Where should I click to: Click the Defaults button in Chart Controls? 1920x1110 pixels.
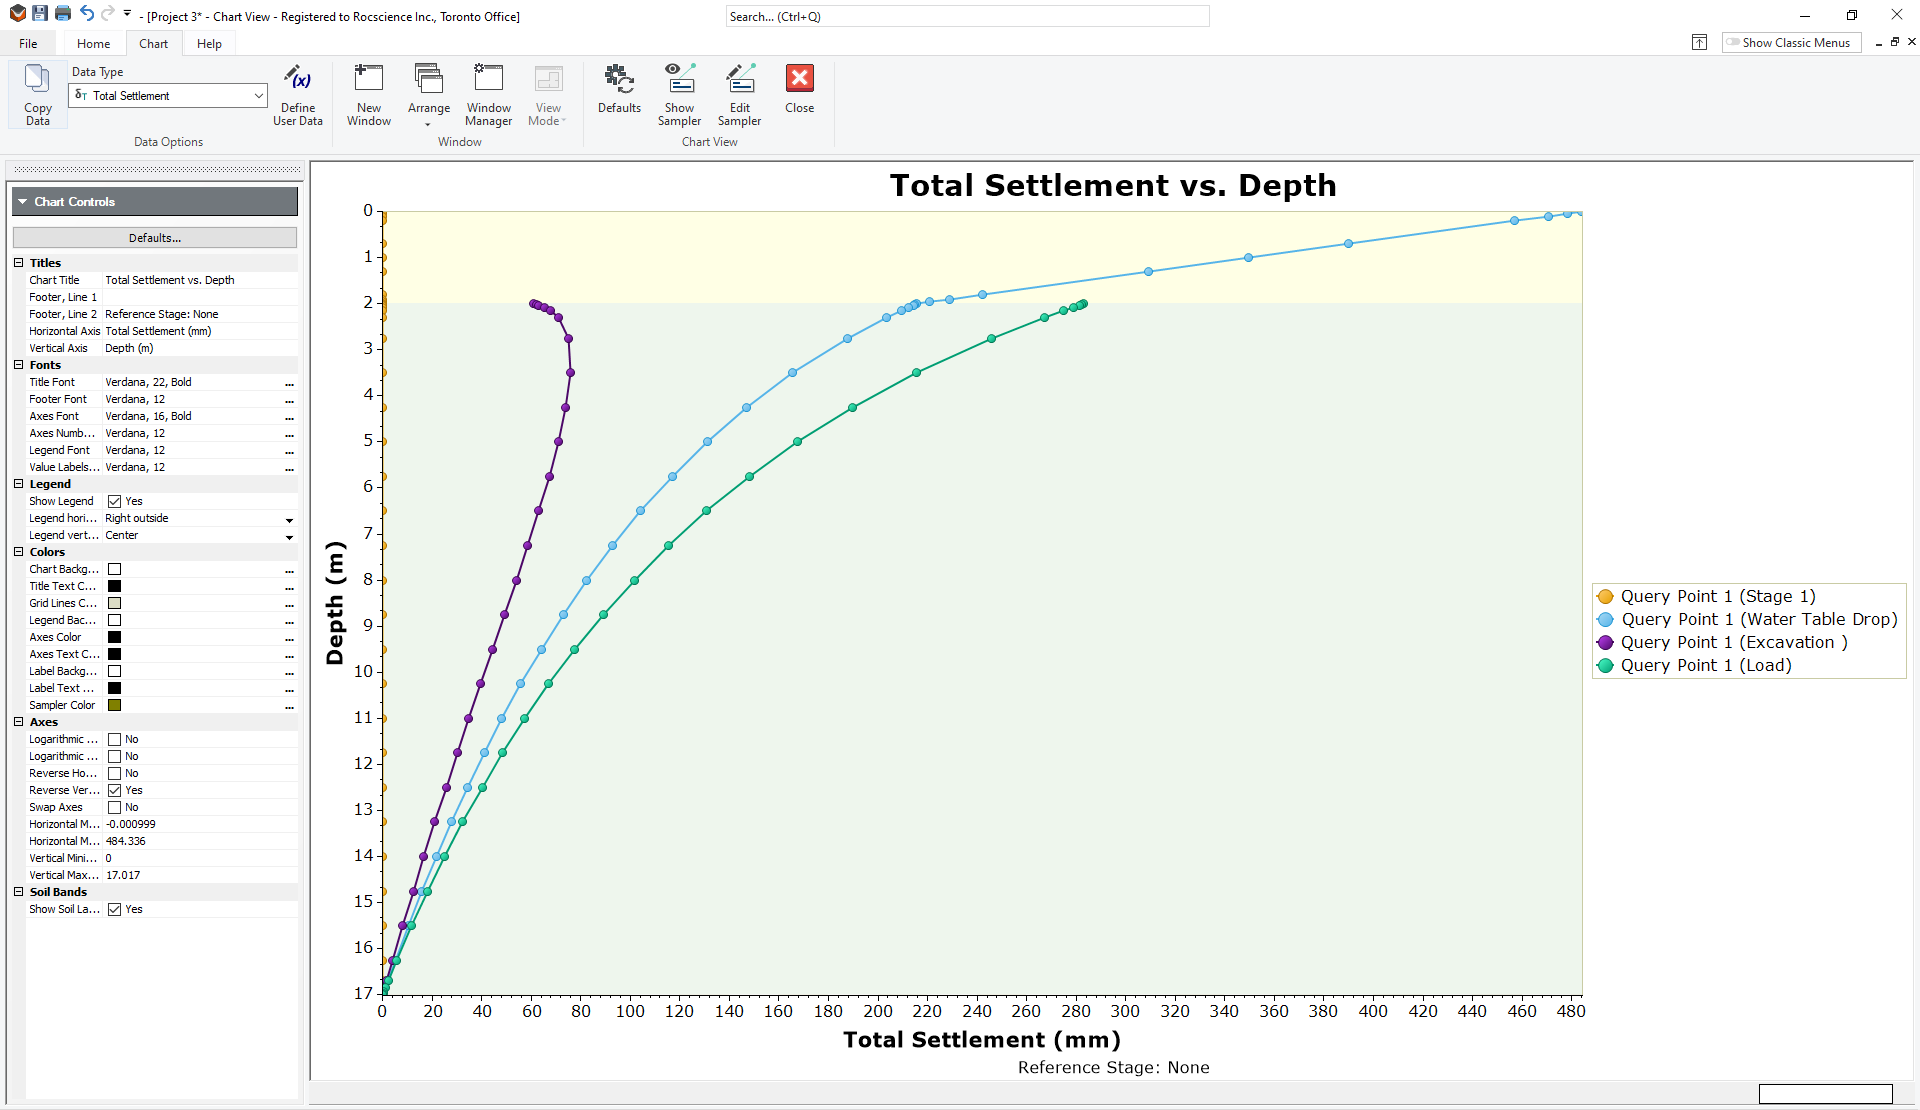tap(154, 237)
